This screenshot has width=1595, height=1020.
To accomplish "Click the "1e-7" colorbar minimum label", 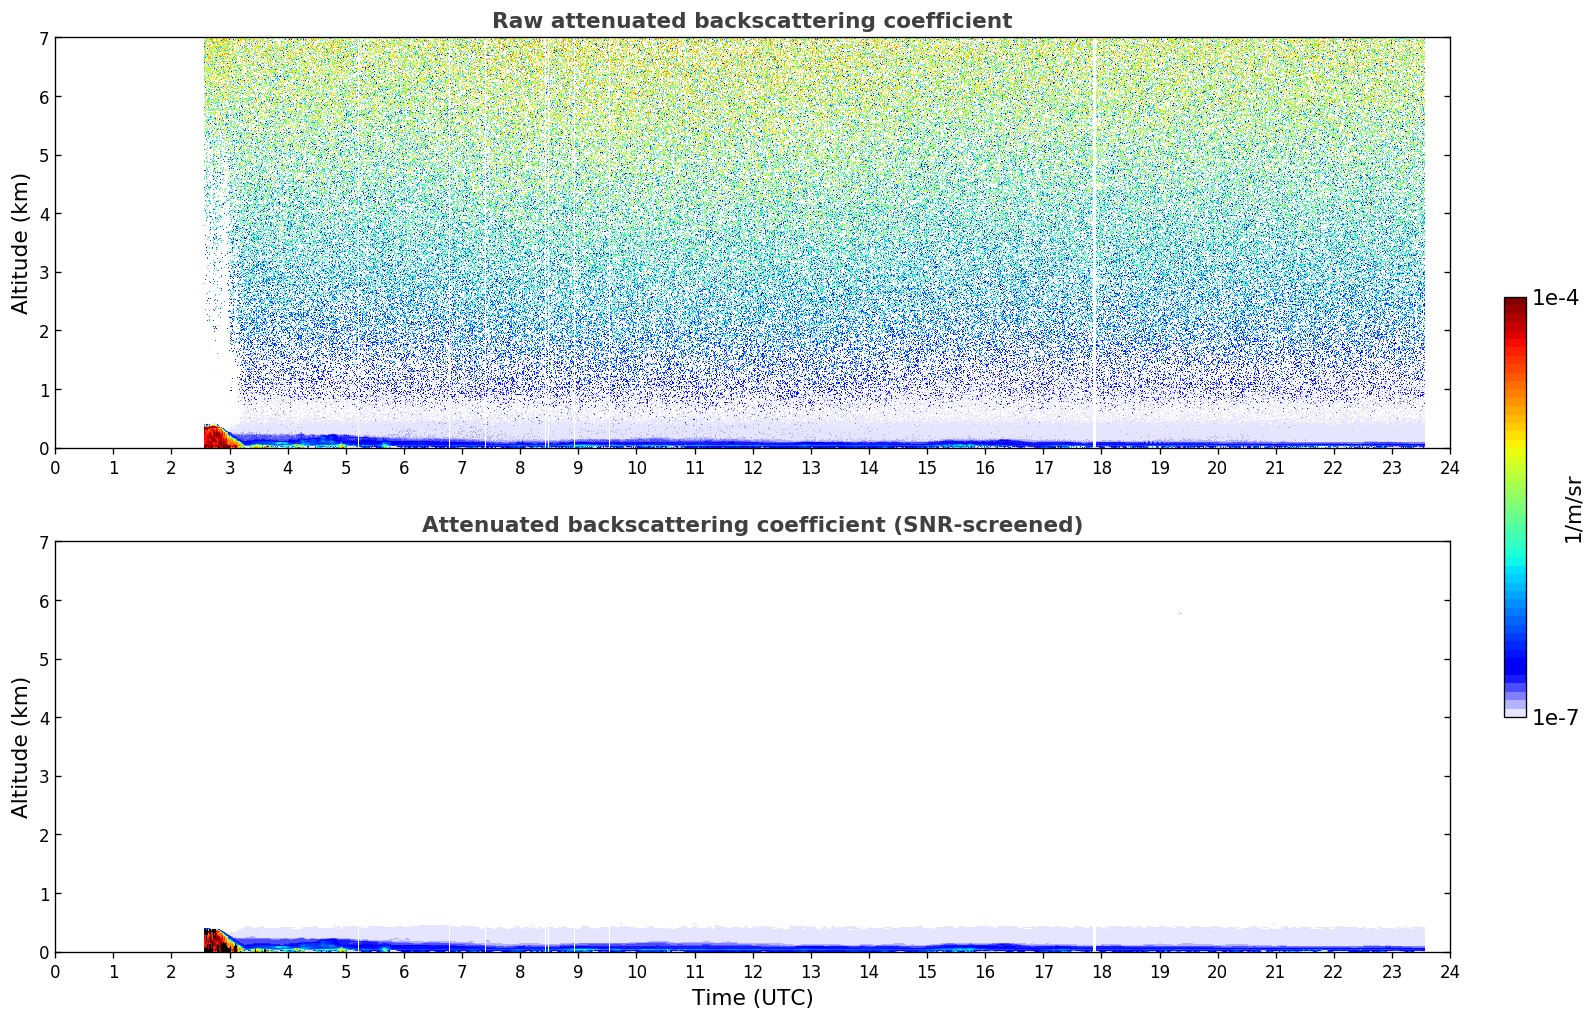I will pyautogui.click(x=1555, y=718).
